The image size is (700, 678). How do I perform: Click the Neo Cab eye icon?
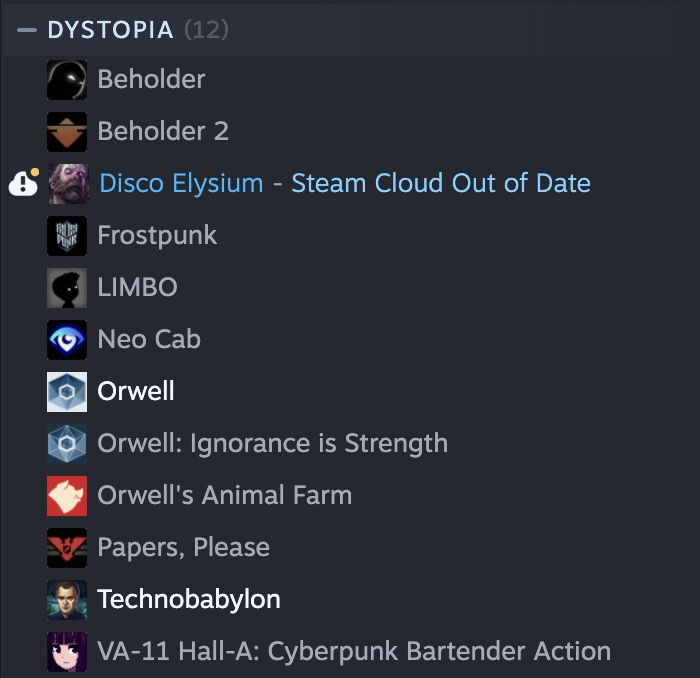click(x=67, y=340)
